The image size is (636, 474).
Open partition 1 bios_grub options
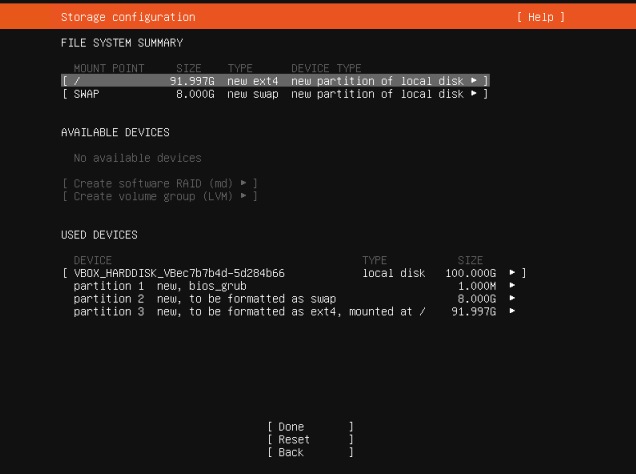(294, 286)
